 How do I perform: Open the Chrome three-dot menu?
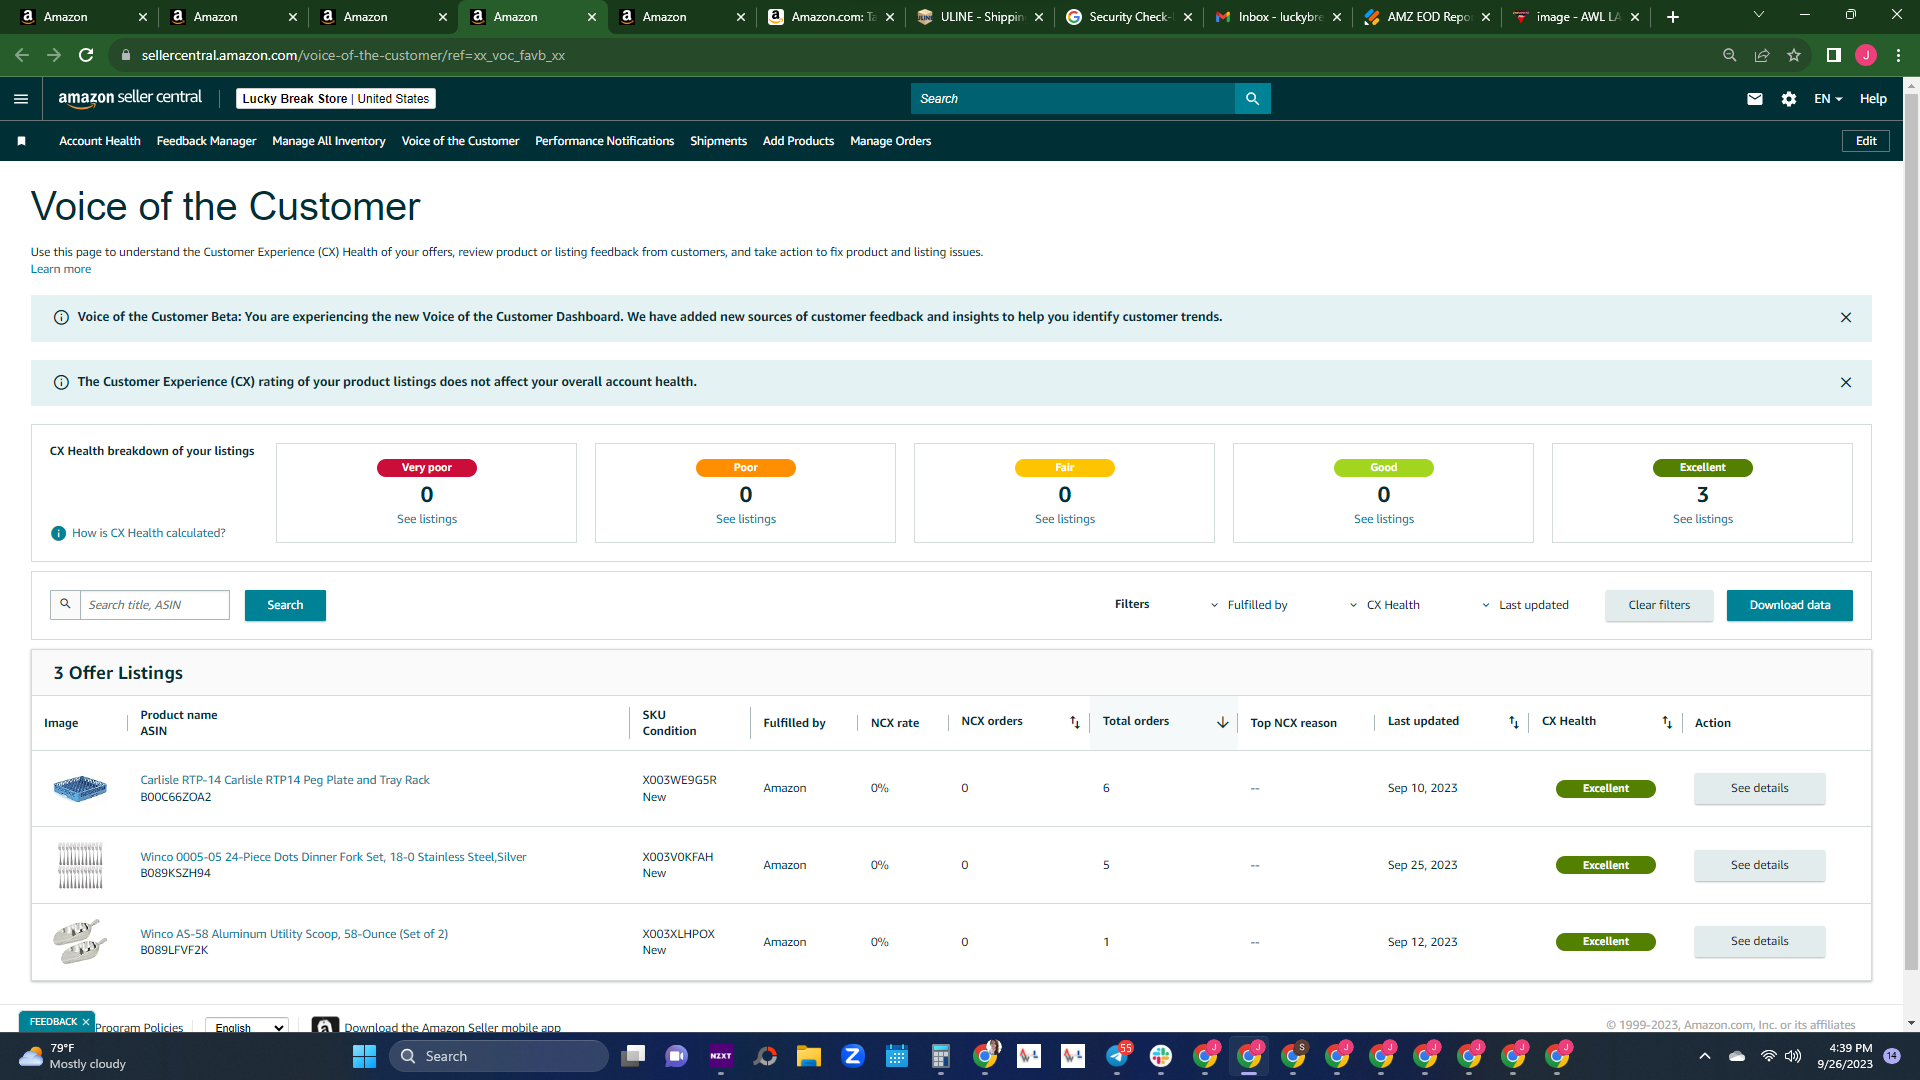1898,55
